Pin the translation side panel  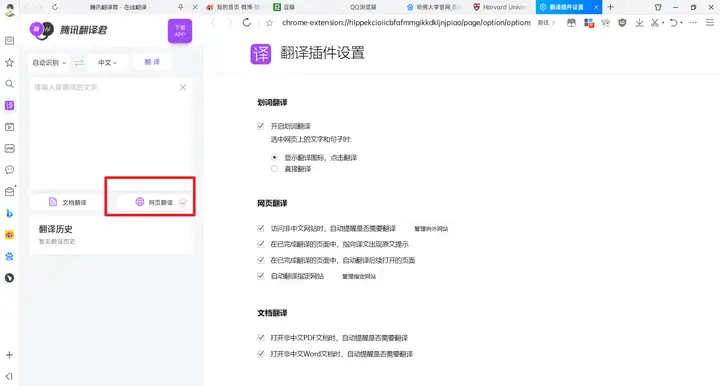[180, 7]
